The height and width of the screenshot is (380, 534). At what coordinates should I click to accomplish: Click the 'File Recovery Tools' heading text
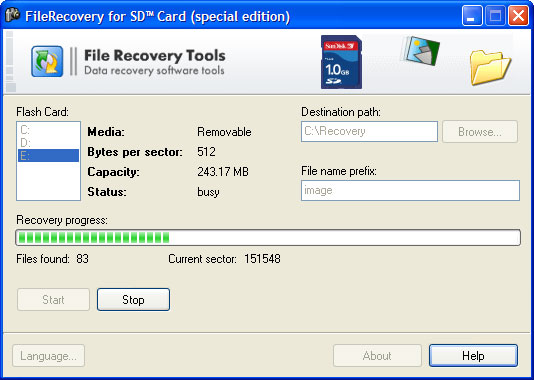(155, 55)
